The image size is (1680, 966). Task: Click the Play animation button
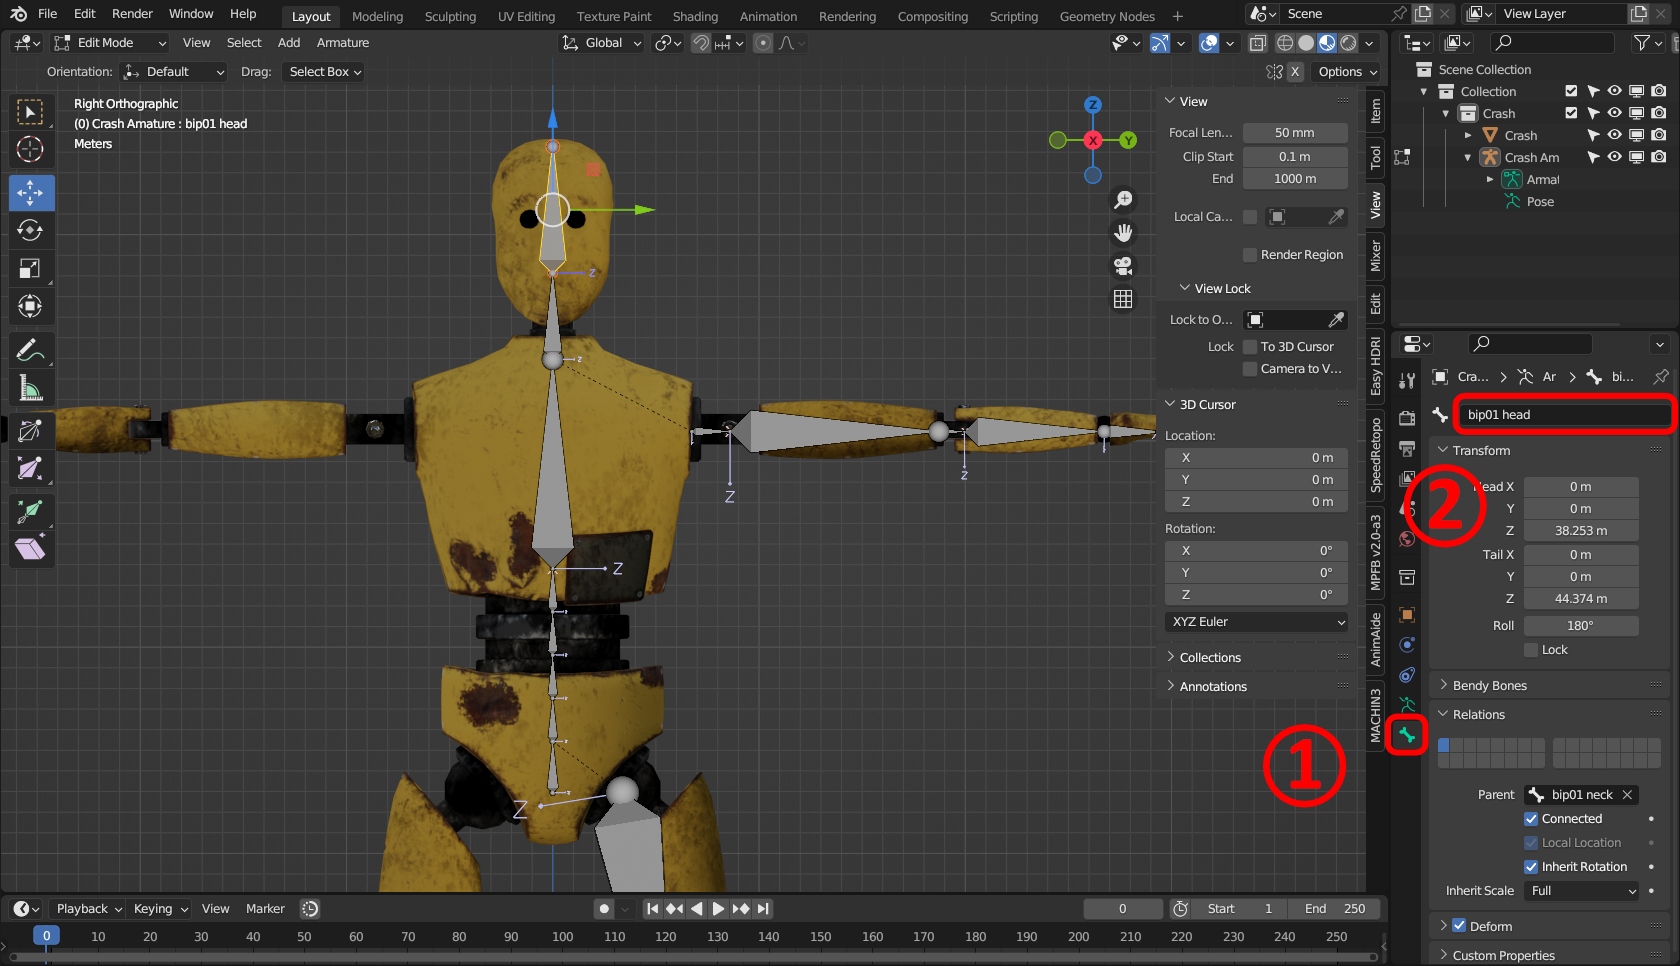click(718, 909)
